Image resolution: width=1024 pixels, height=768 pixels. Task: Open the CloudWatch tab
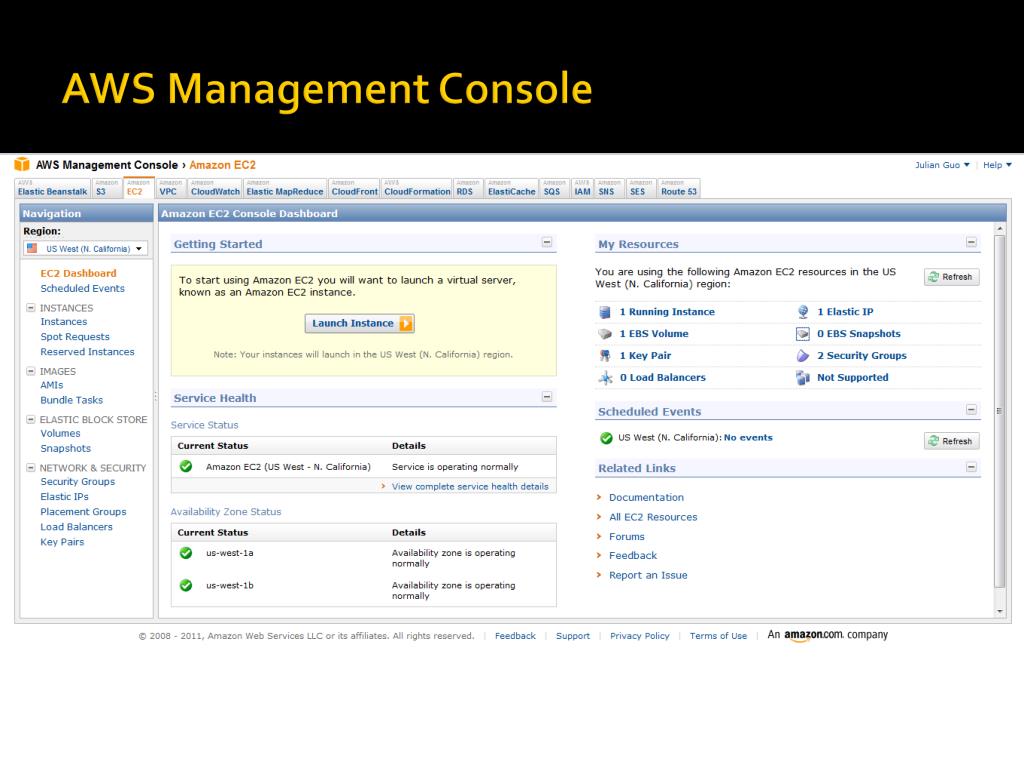click(216, 189)
